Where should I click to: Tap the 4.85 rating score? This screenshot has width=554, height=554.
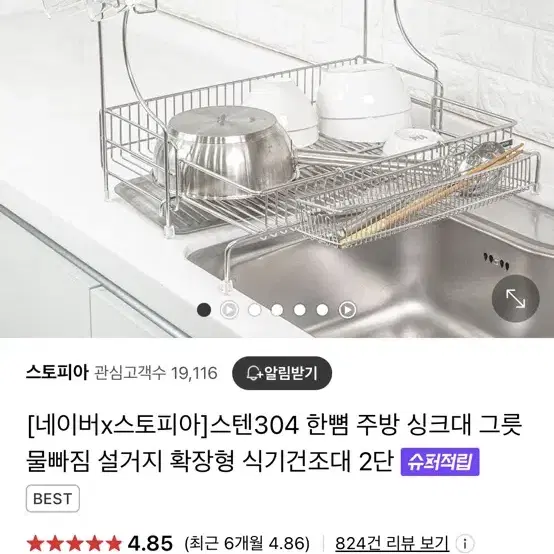click(x=150, y=543)
